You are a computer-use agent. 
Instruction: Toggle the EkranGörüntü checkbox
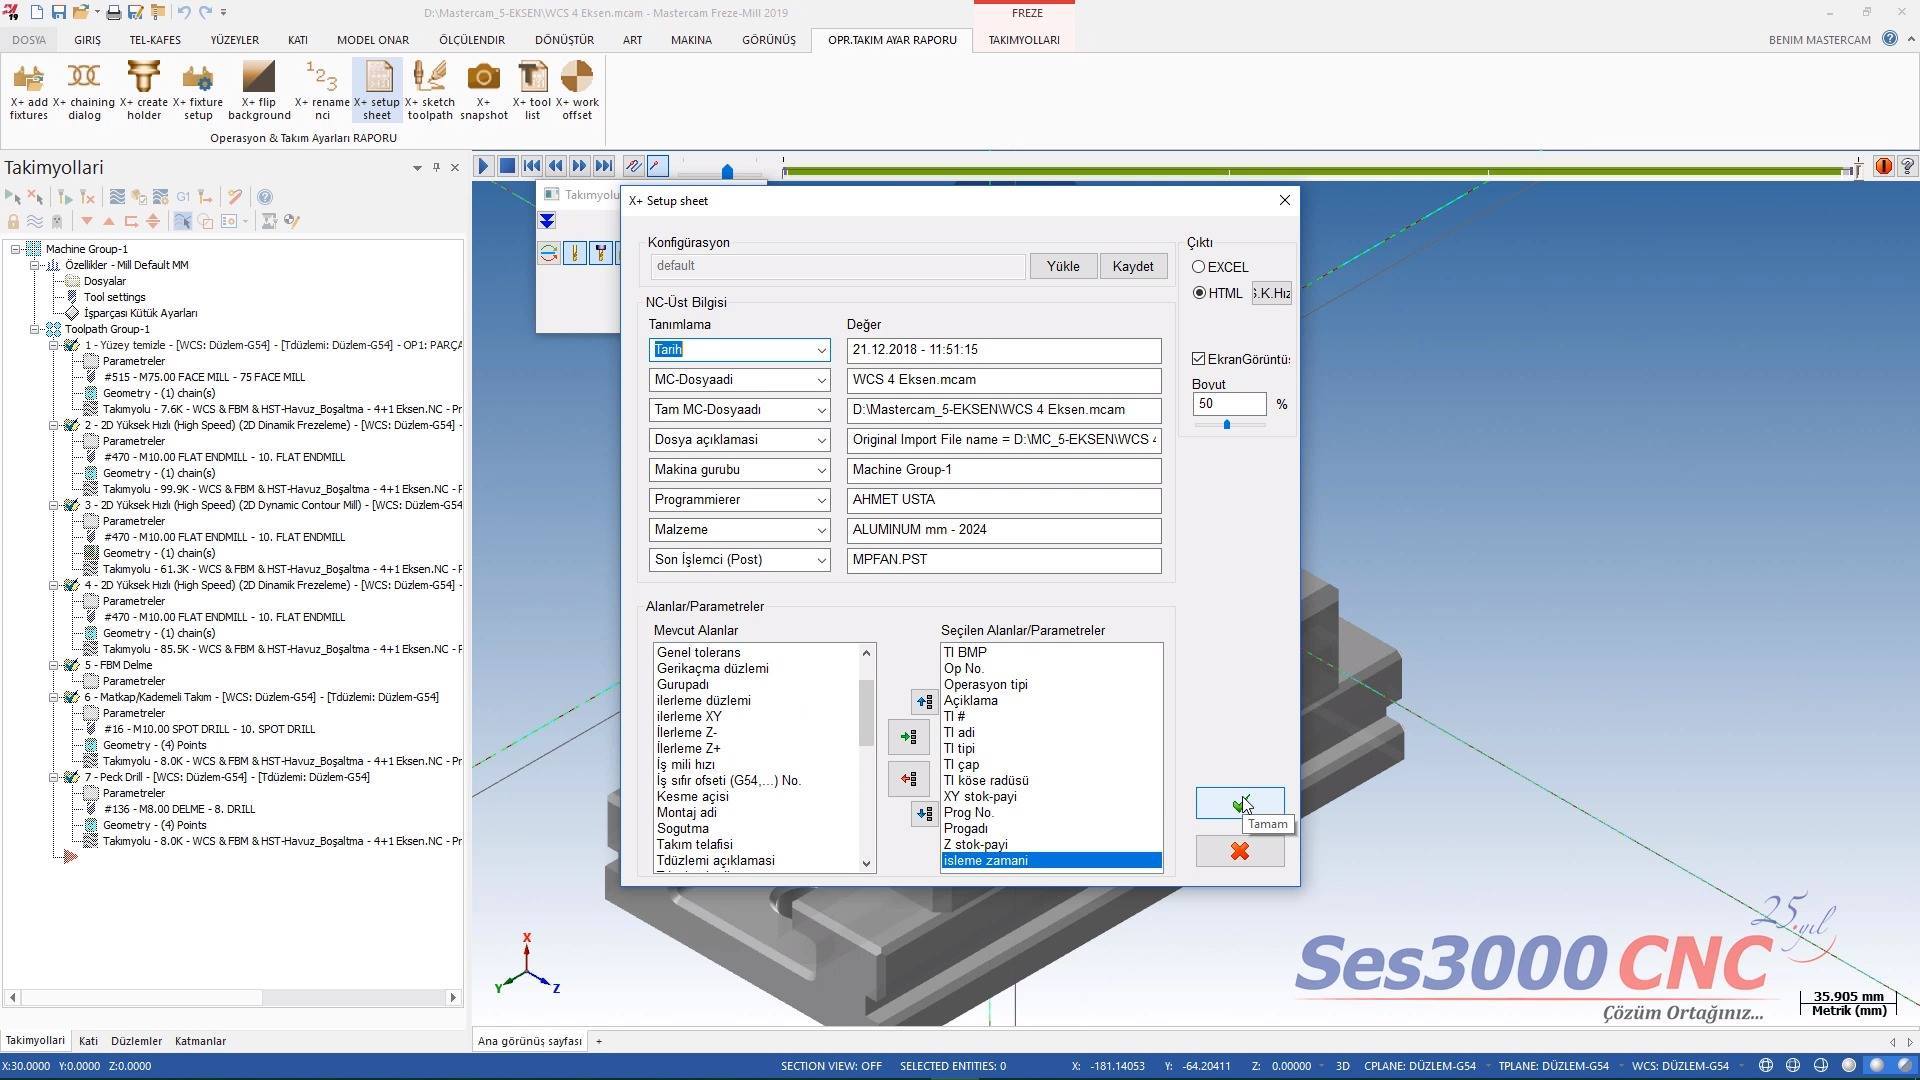tap(1198, 359)
